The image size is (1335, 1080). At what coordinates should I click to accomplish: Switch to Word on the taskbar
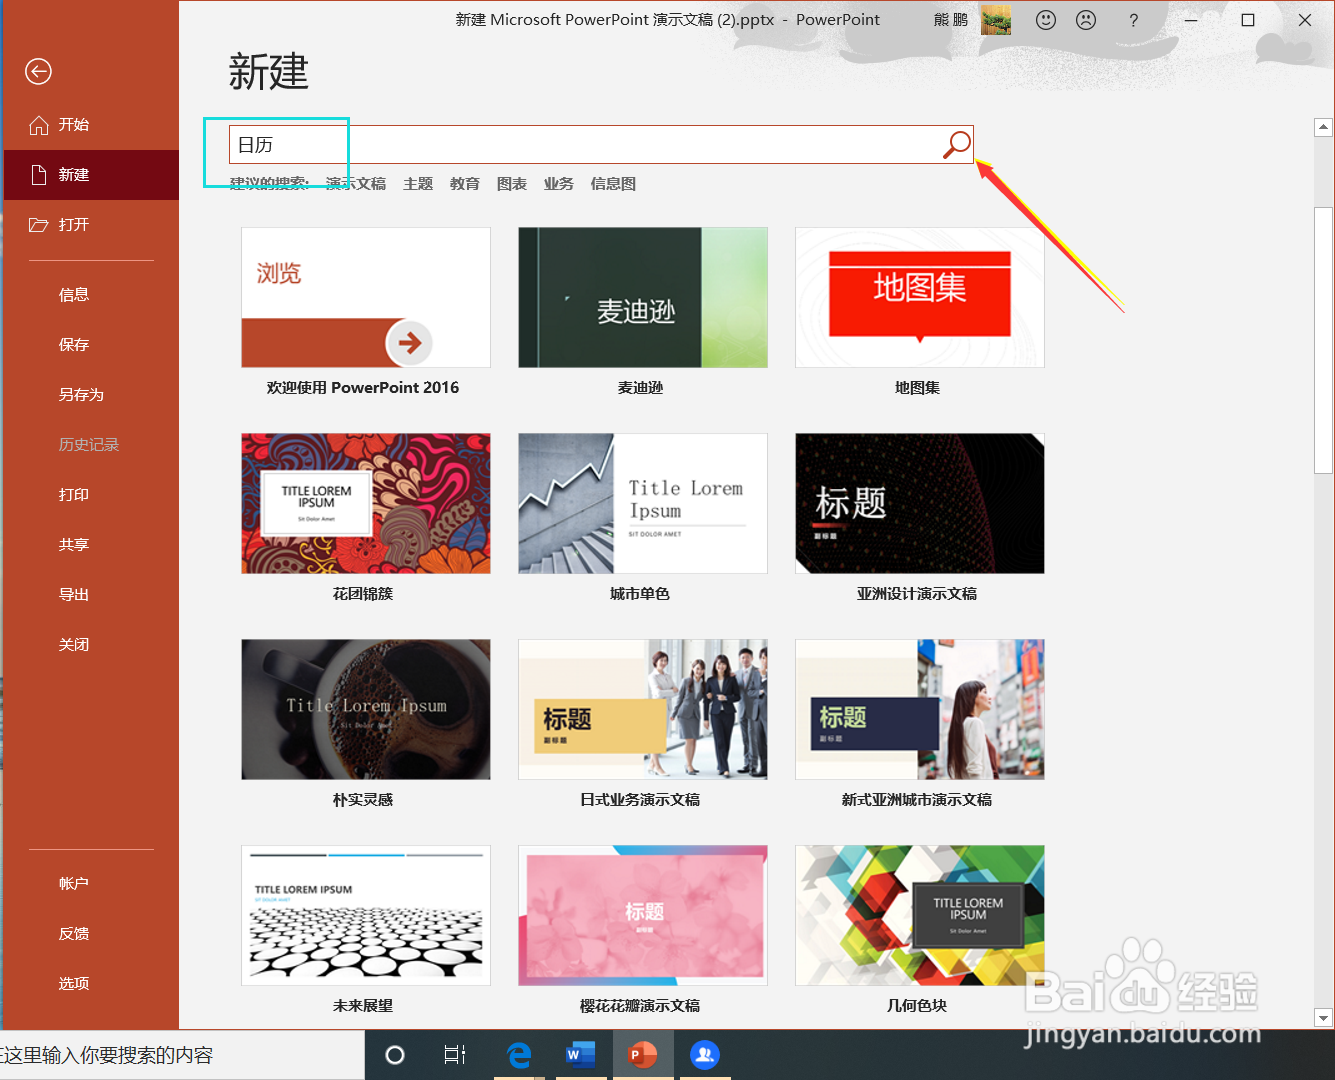pos(579,1055)
